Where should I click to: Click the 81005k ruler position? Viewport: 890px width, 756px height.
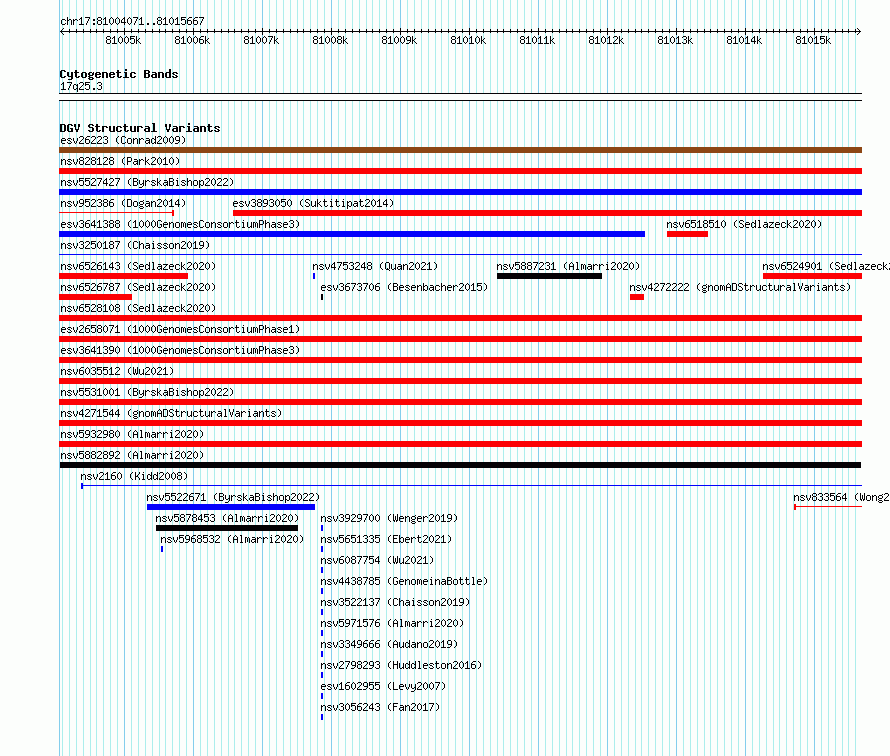click(x=123, y=40)
